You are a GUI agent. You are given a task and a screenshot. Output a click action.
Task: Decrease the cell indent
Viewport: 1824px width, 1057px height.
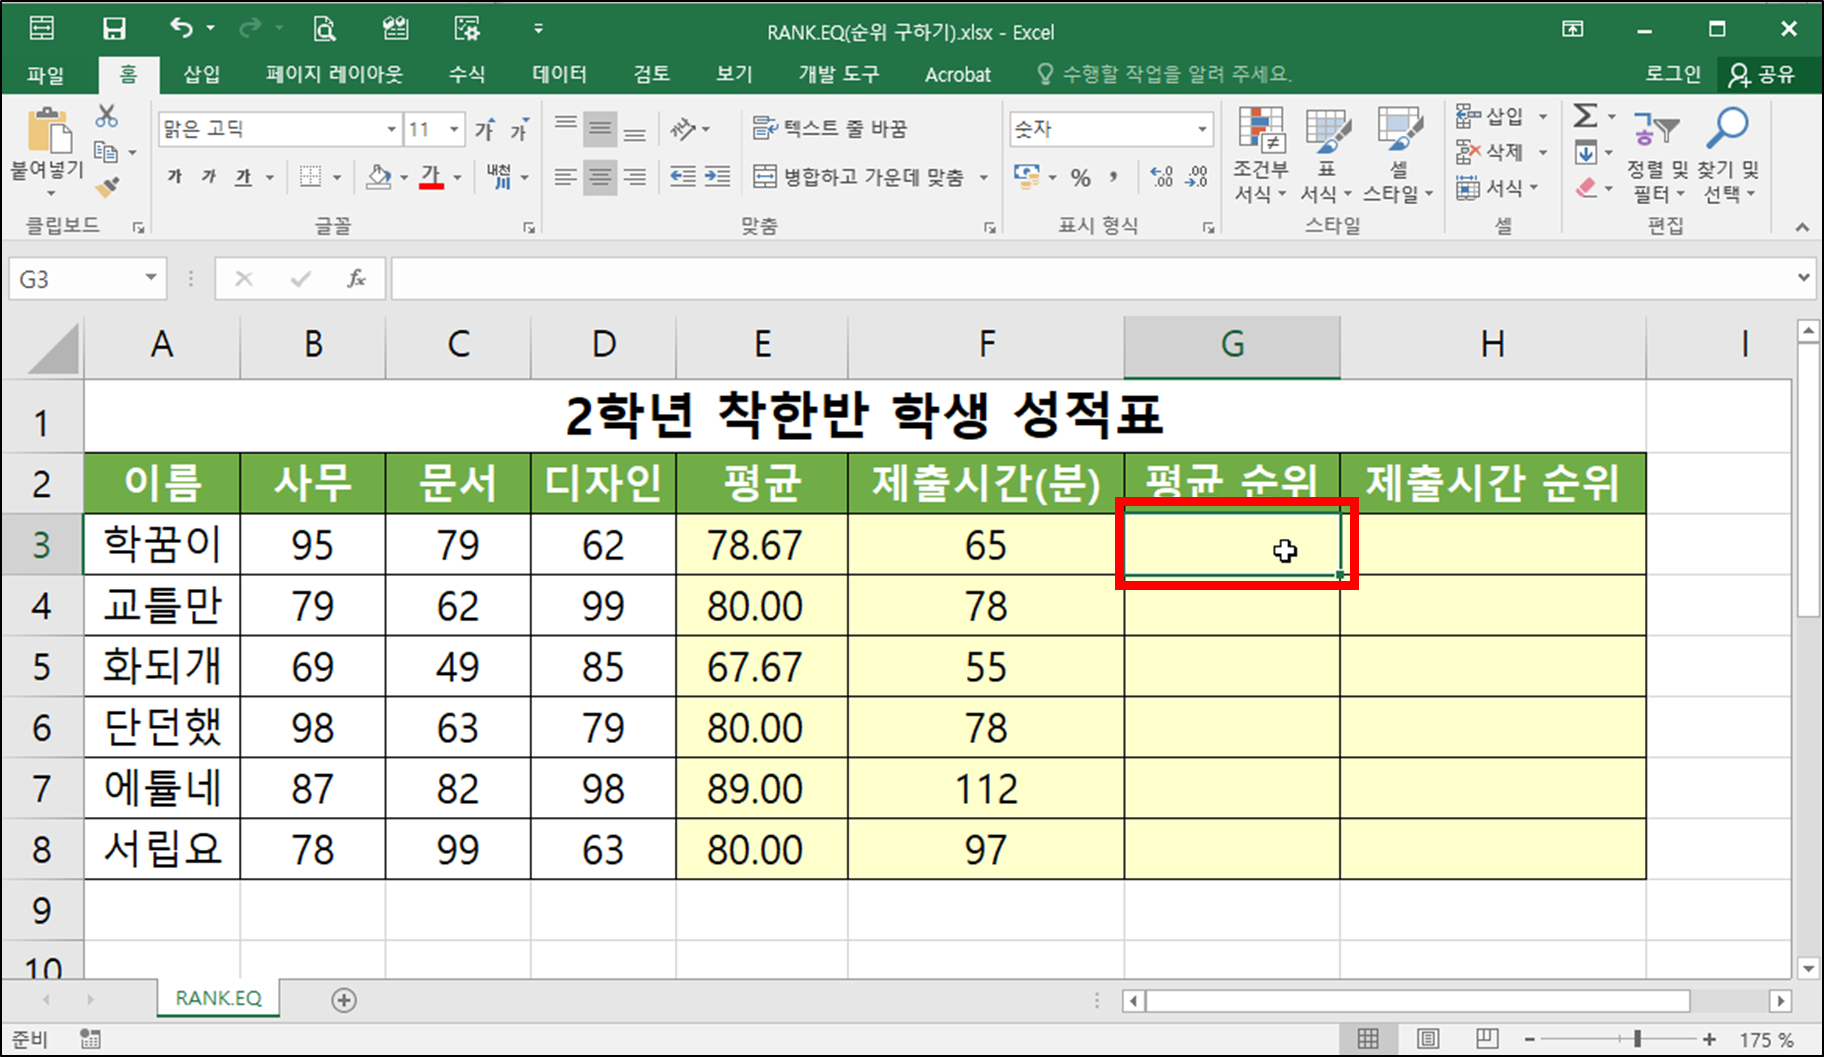tap(683, 177)
